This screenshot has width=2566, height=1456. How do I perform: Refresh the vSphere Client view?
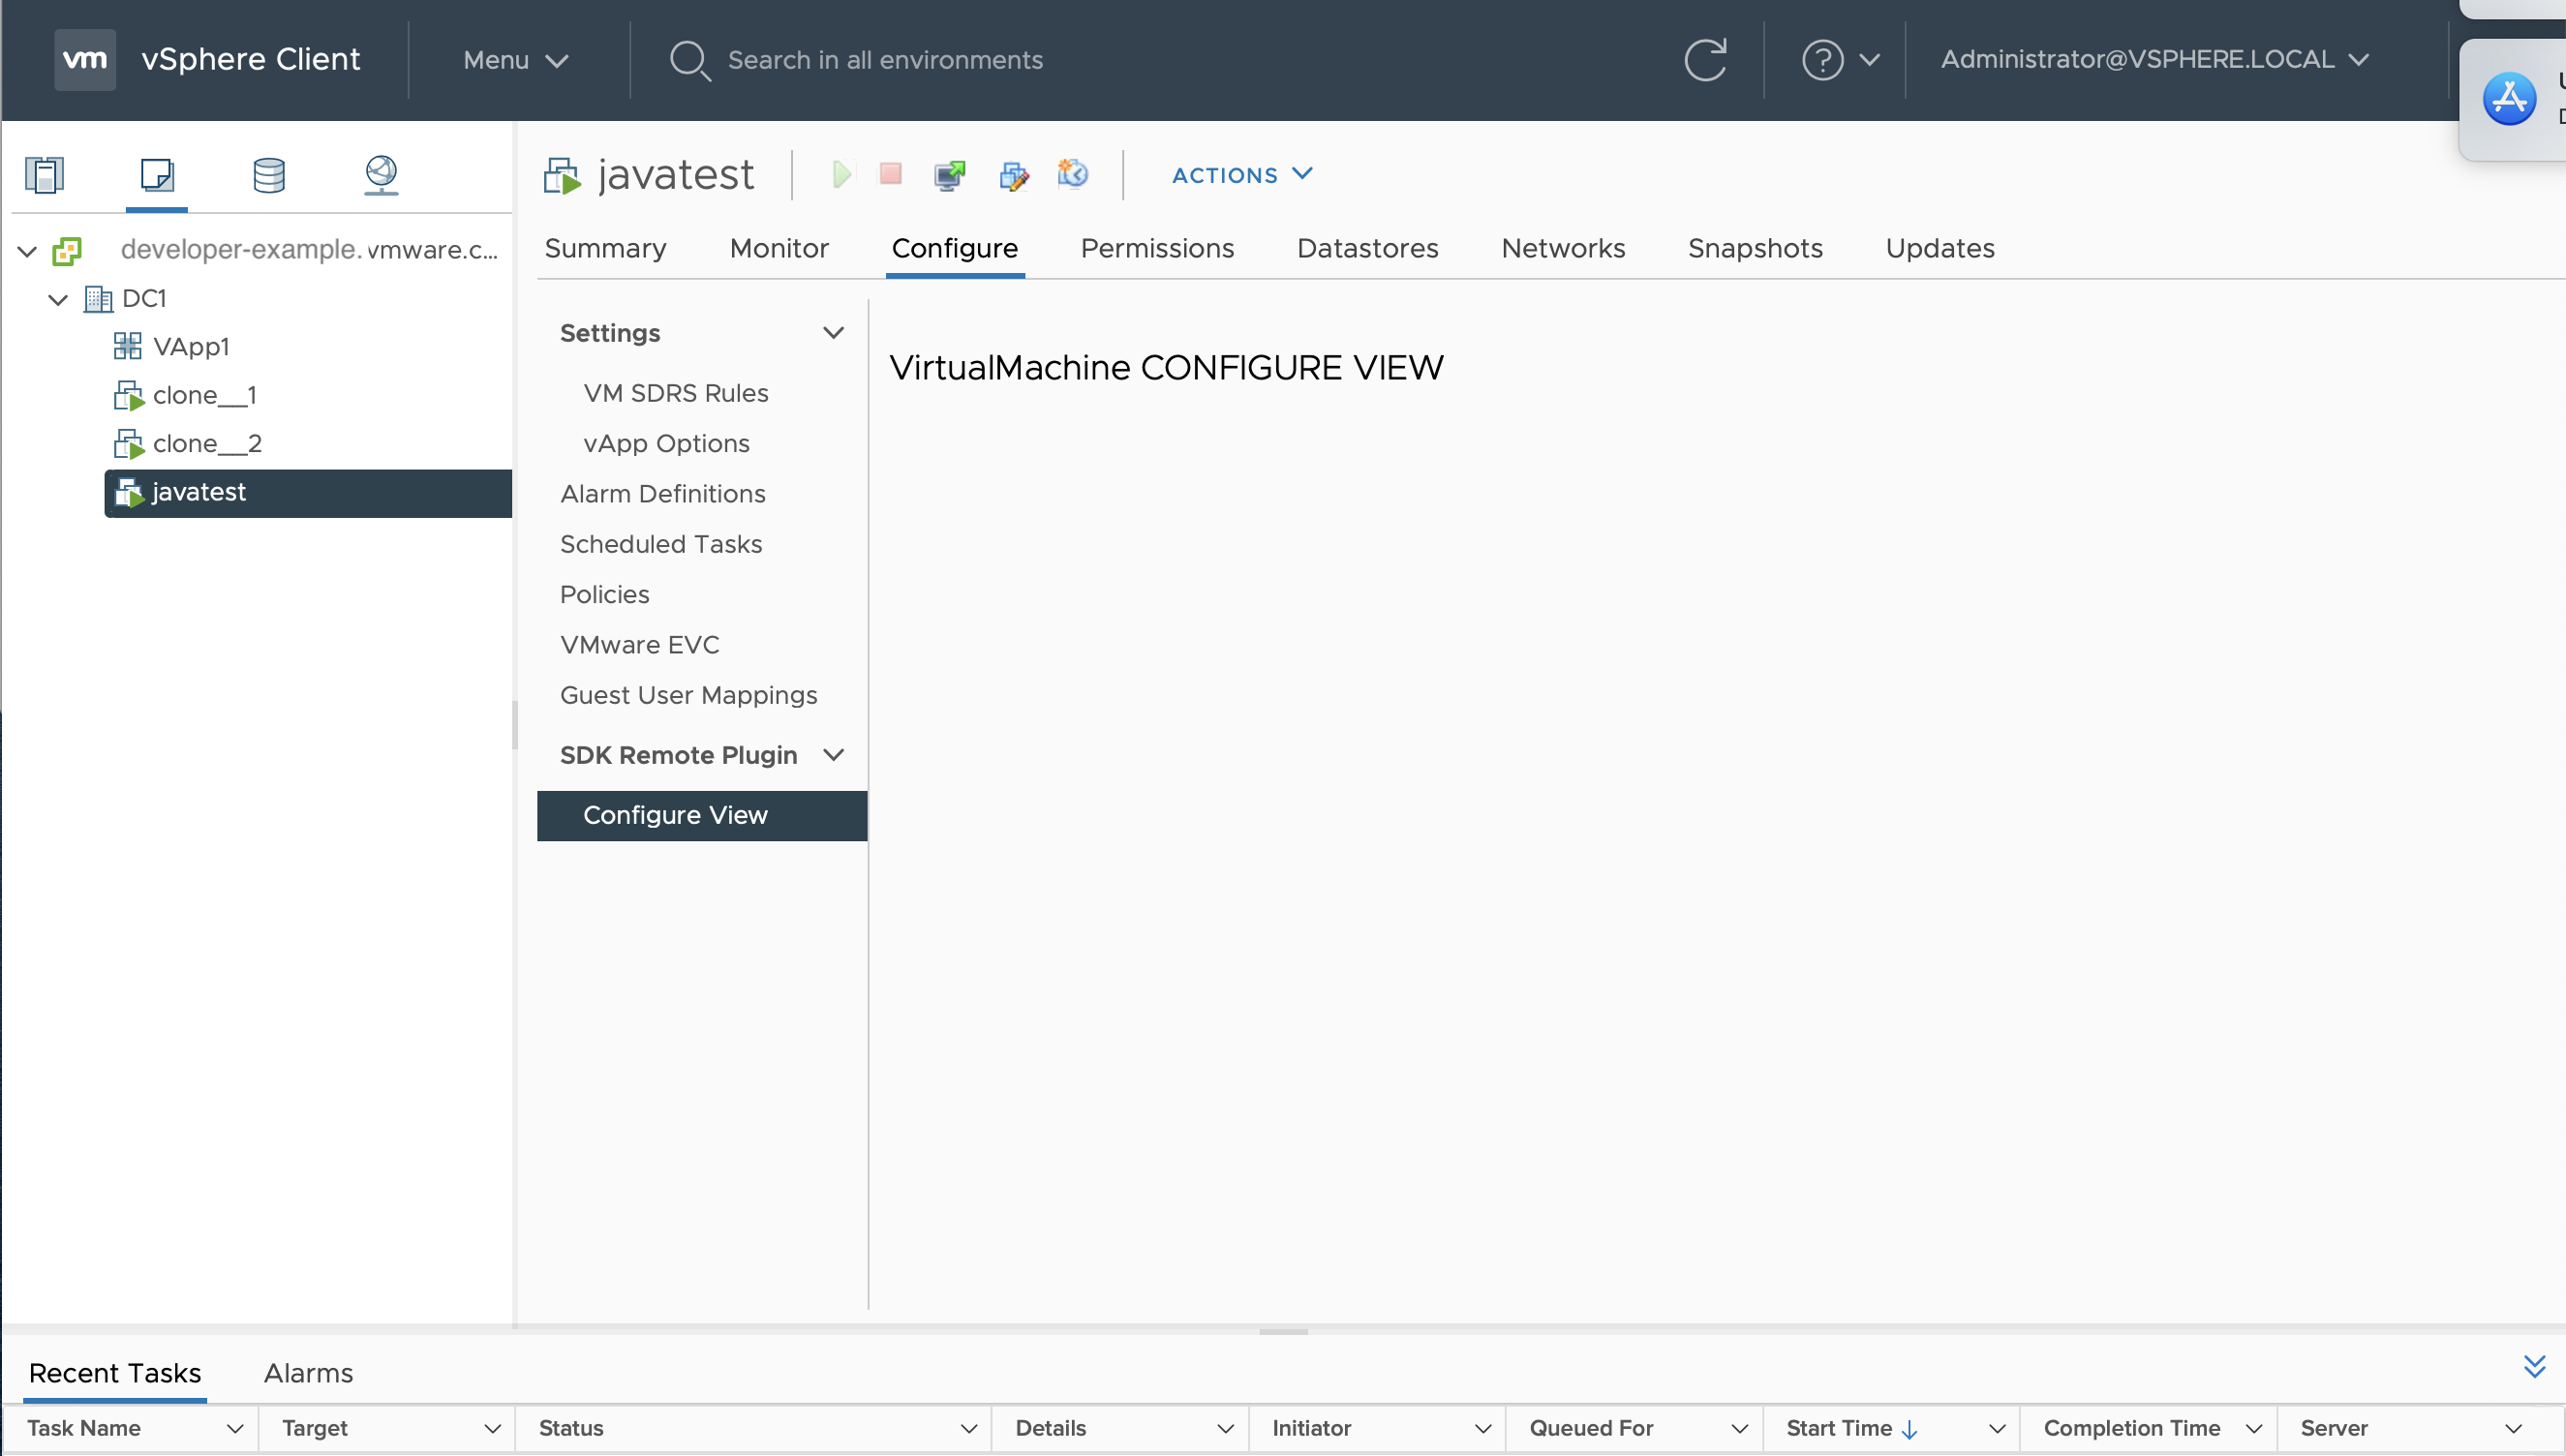[x=1705, y=60]
